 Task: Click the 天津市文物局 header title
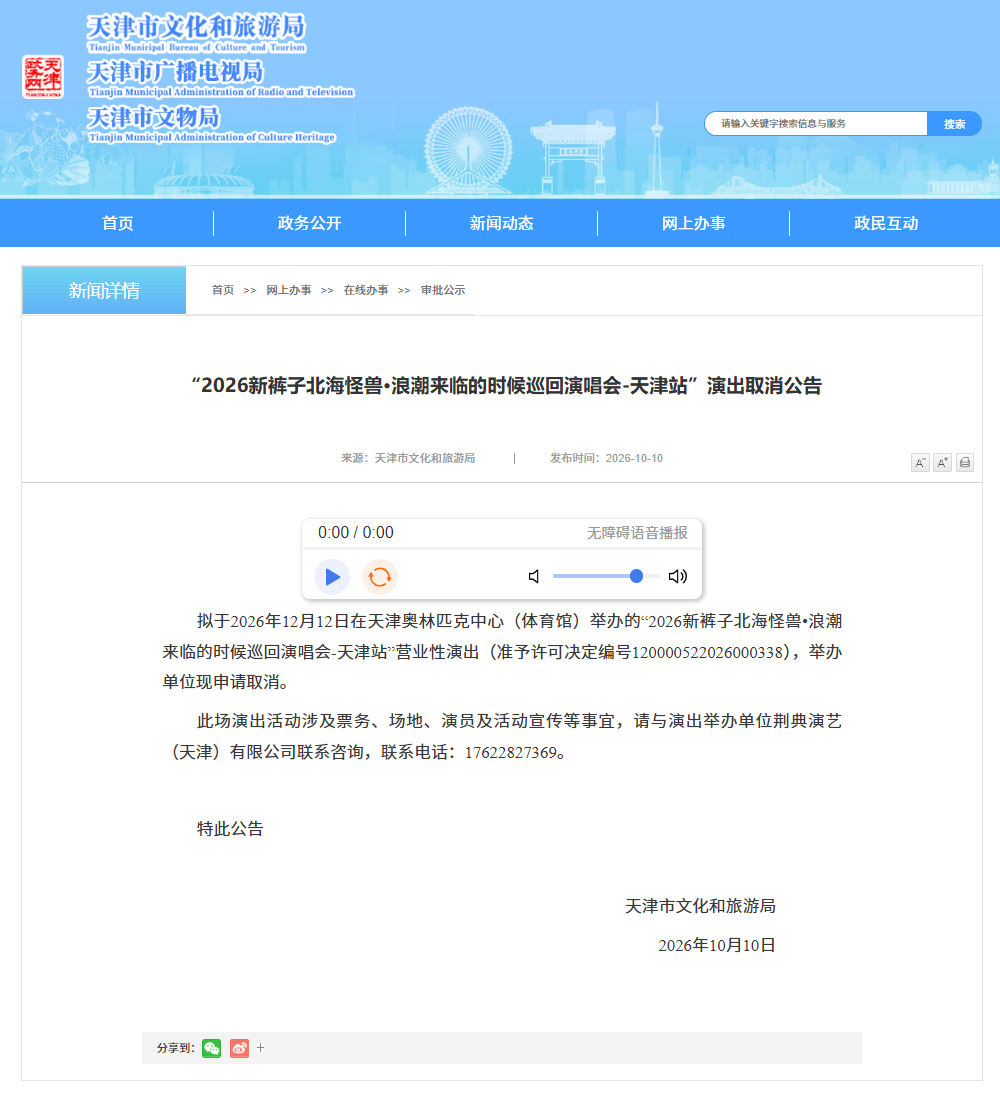click(x=153, y=117)
